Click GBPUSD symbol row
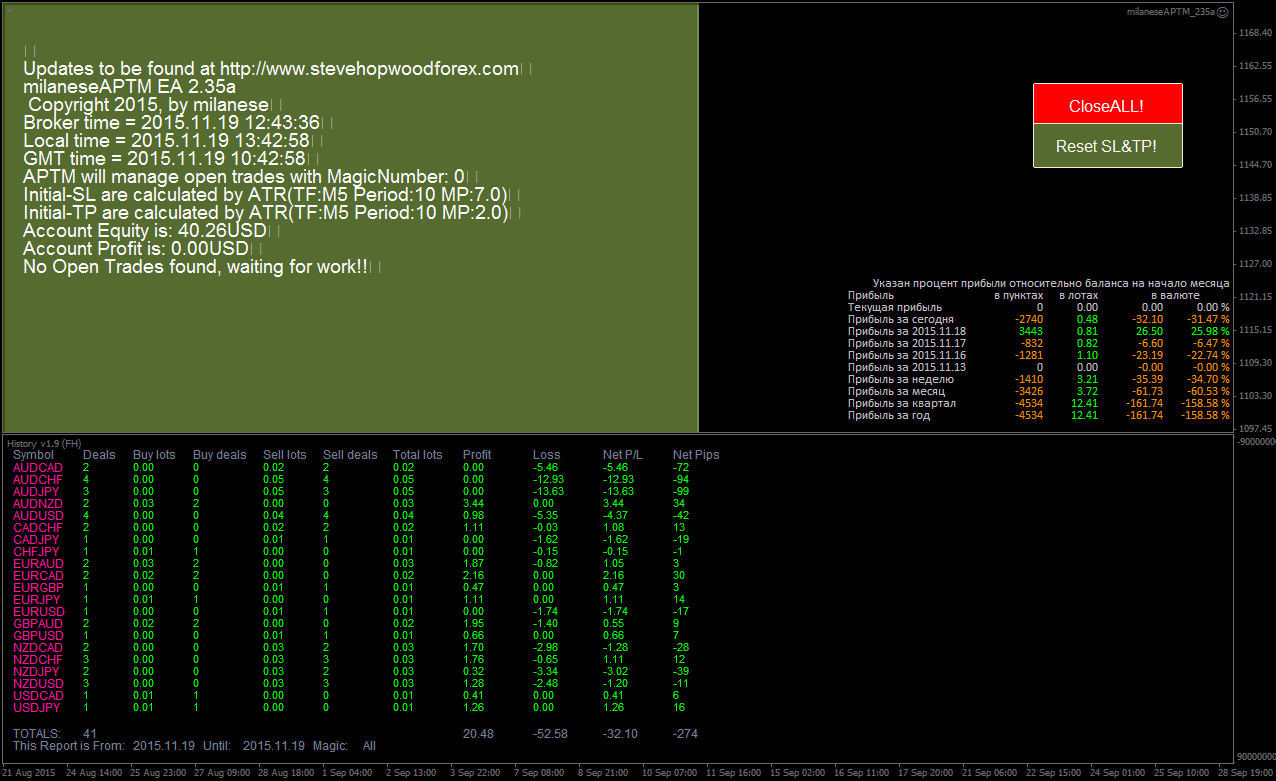1276x781 pixels. (37, 636)
